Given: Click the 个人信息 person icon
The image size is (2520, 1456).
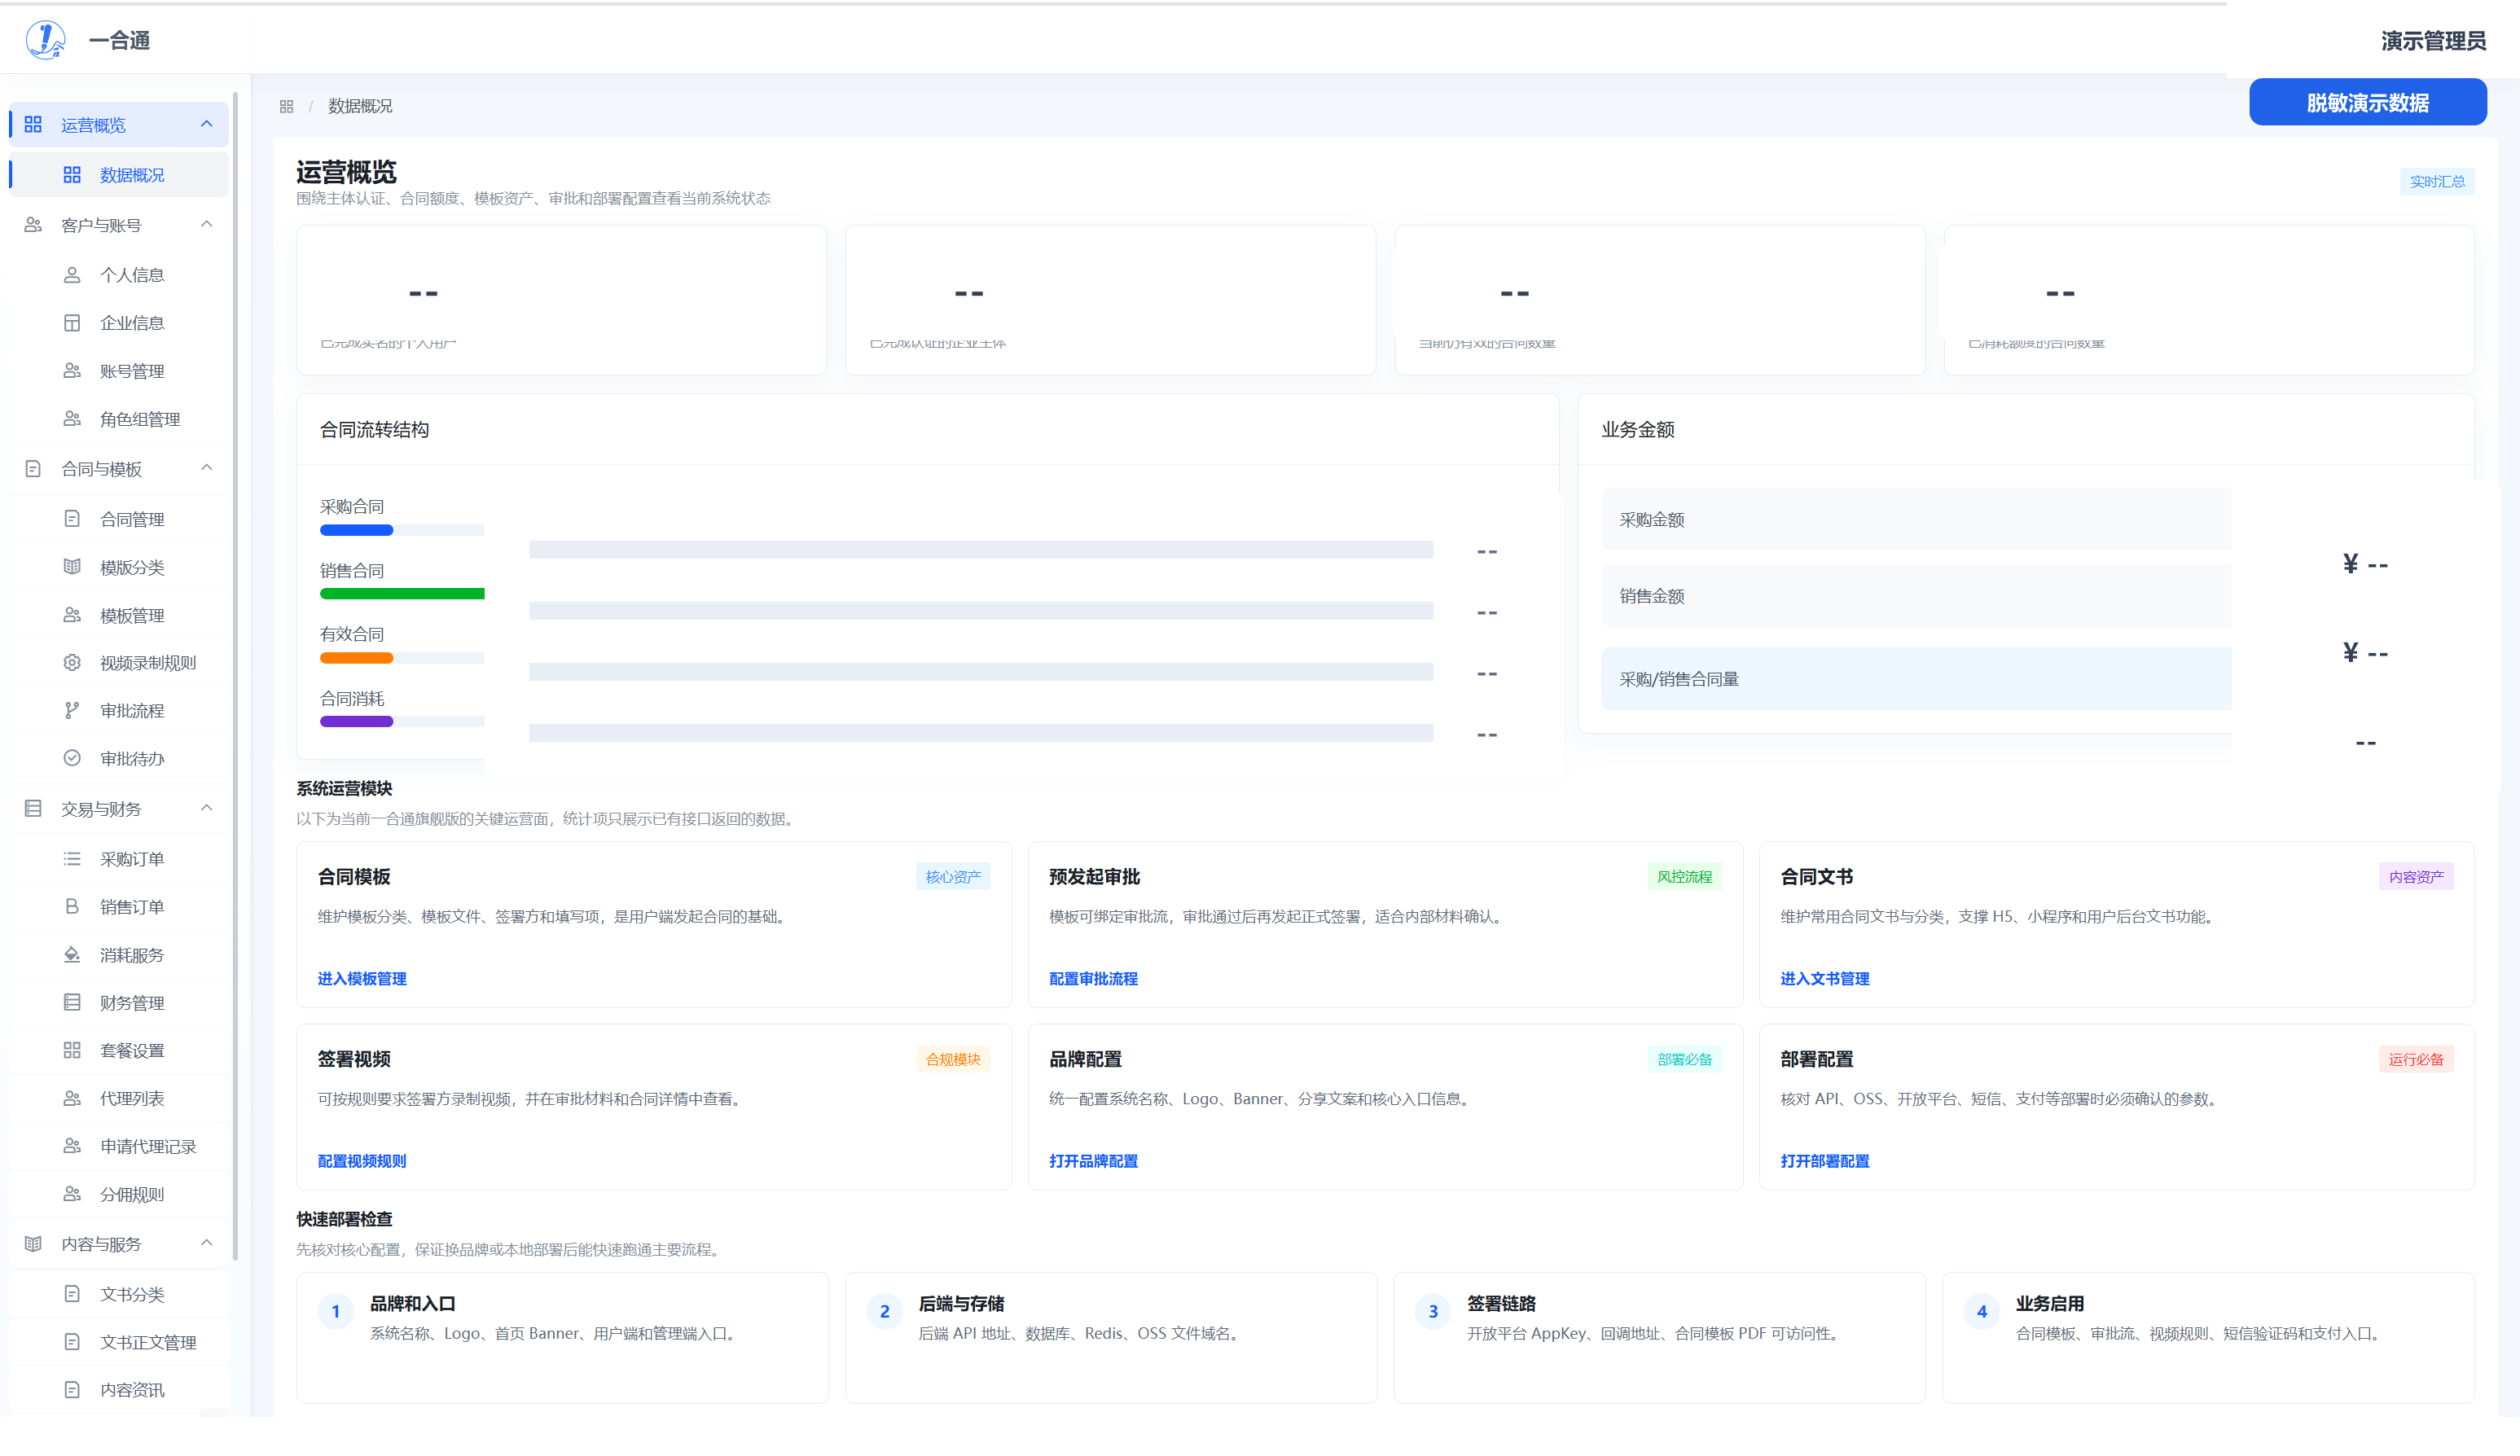Looking at the screenshot, I should 72,275.
